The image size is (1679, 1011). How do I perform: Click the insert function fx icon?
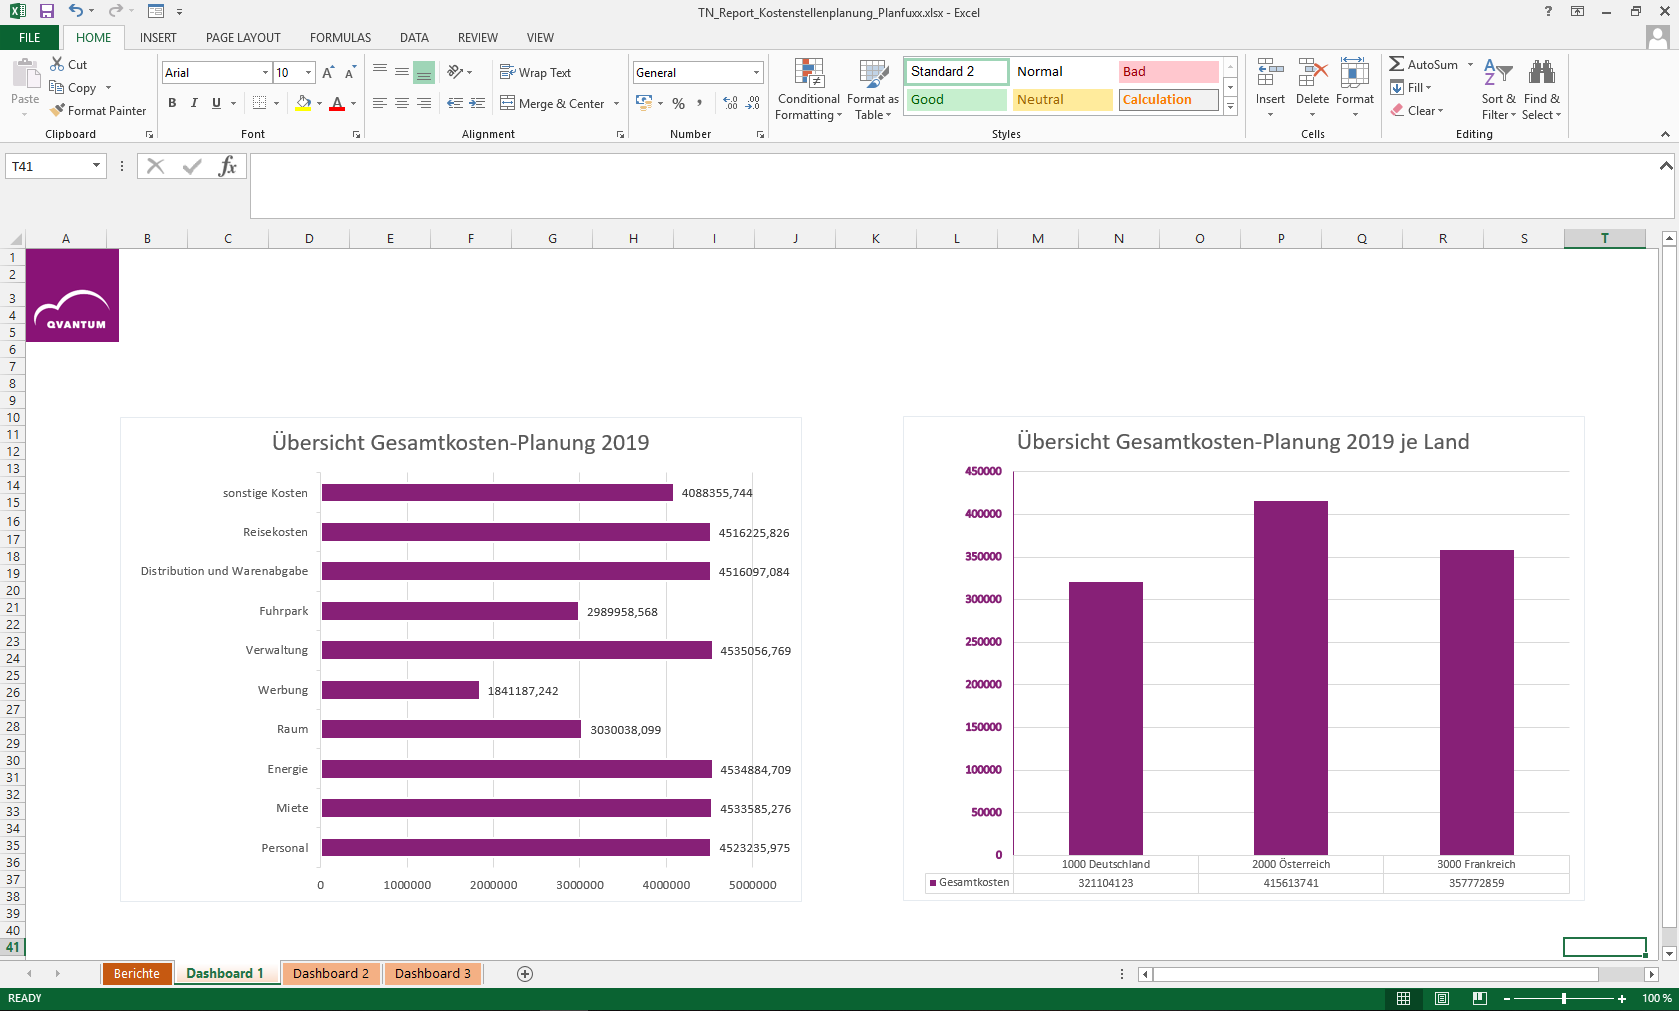point(228,166)
